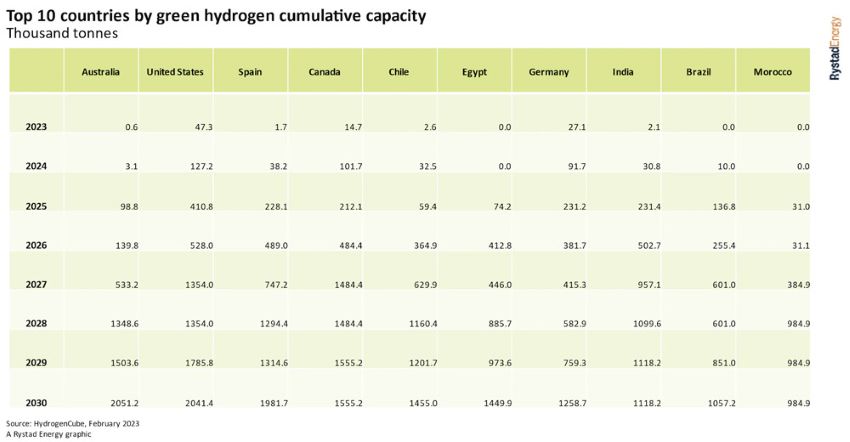Click Australia's 2027 value 533.2
Viewport: 850px width, 442px height.
coord(127,284)
